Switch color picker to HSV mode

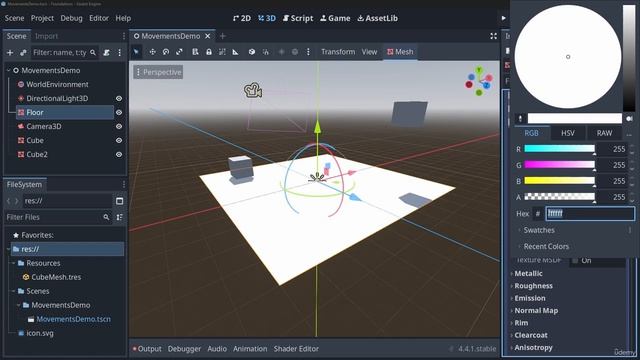[x=567, y=133]
